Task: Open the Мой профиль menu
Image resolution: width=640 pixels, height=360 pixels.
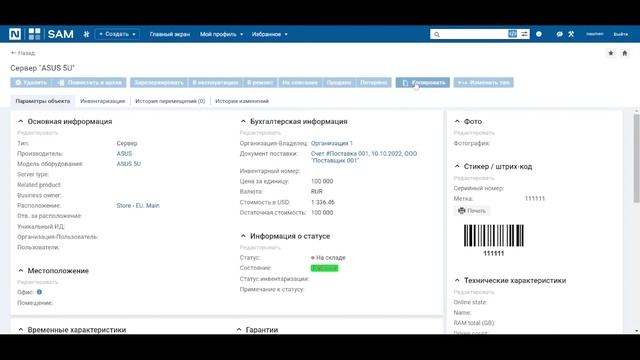Action: [221, 34]
